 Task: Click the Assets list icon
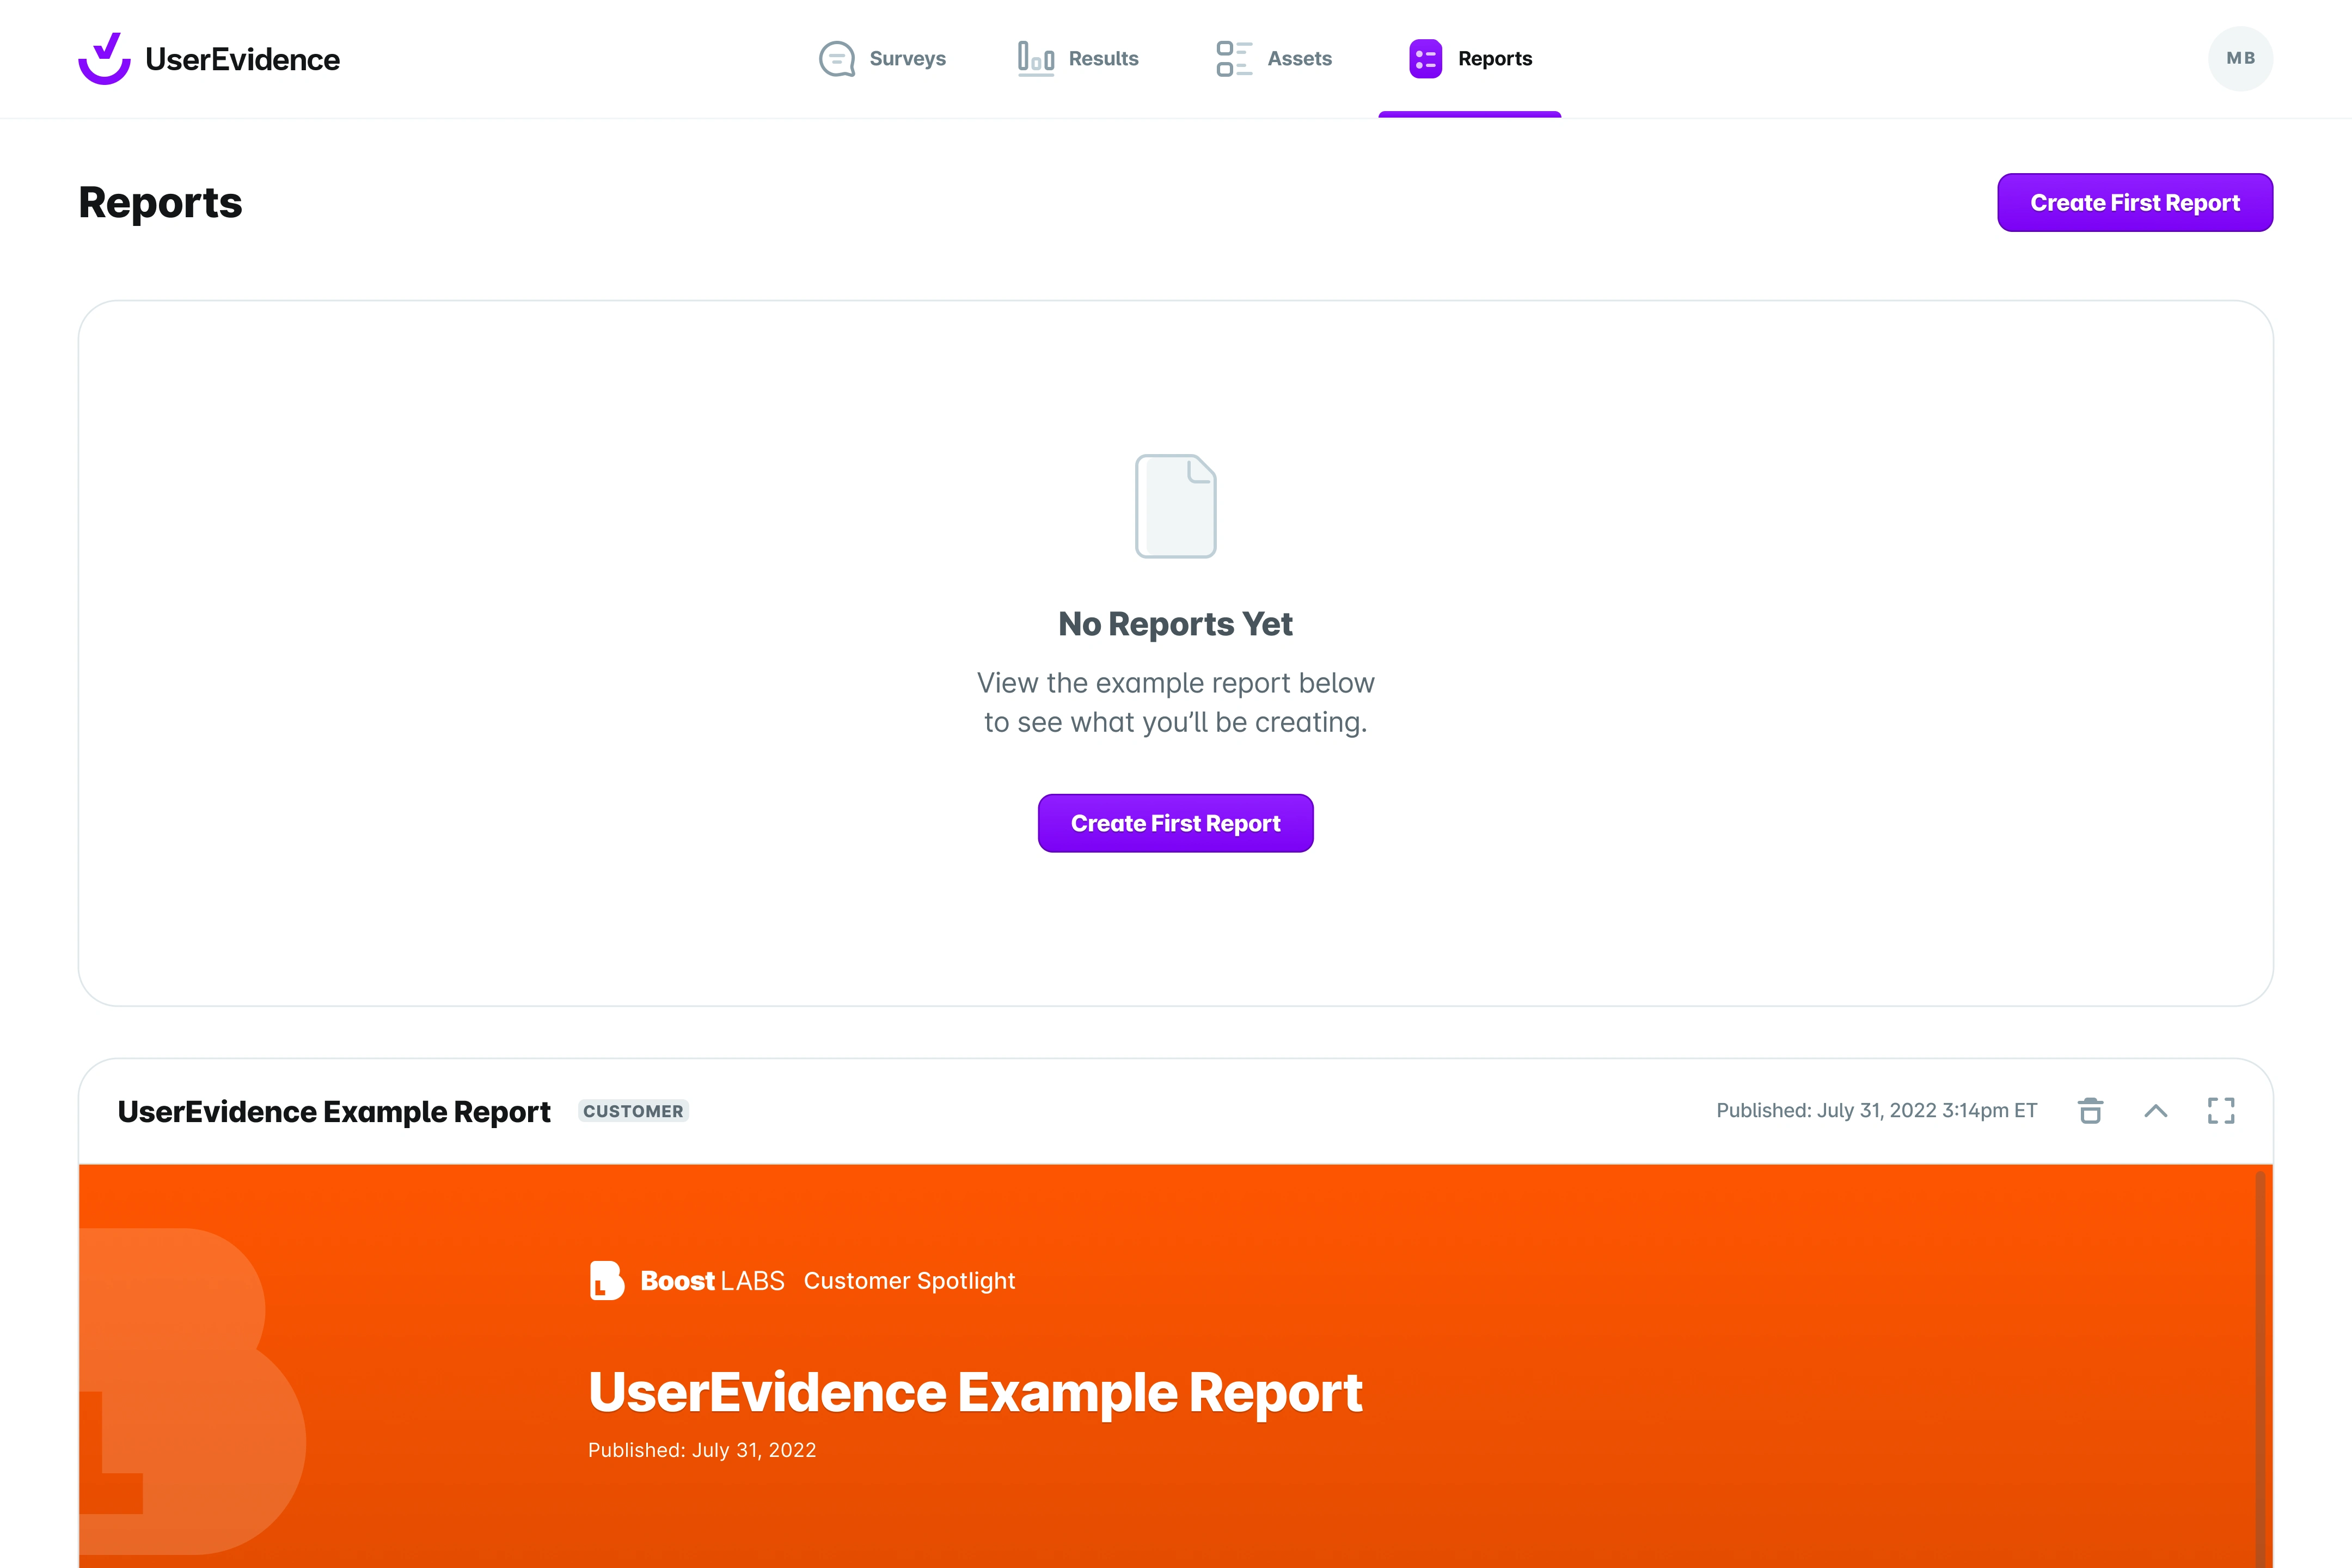click(1234, 58)
